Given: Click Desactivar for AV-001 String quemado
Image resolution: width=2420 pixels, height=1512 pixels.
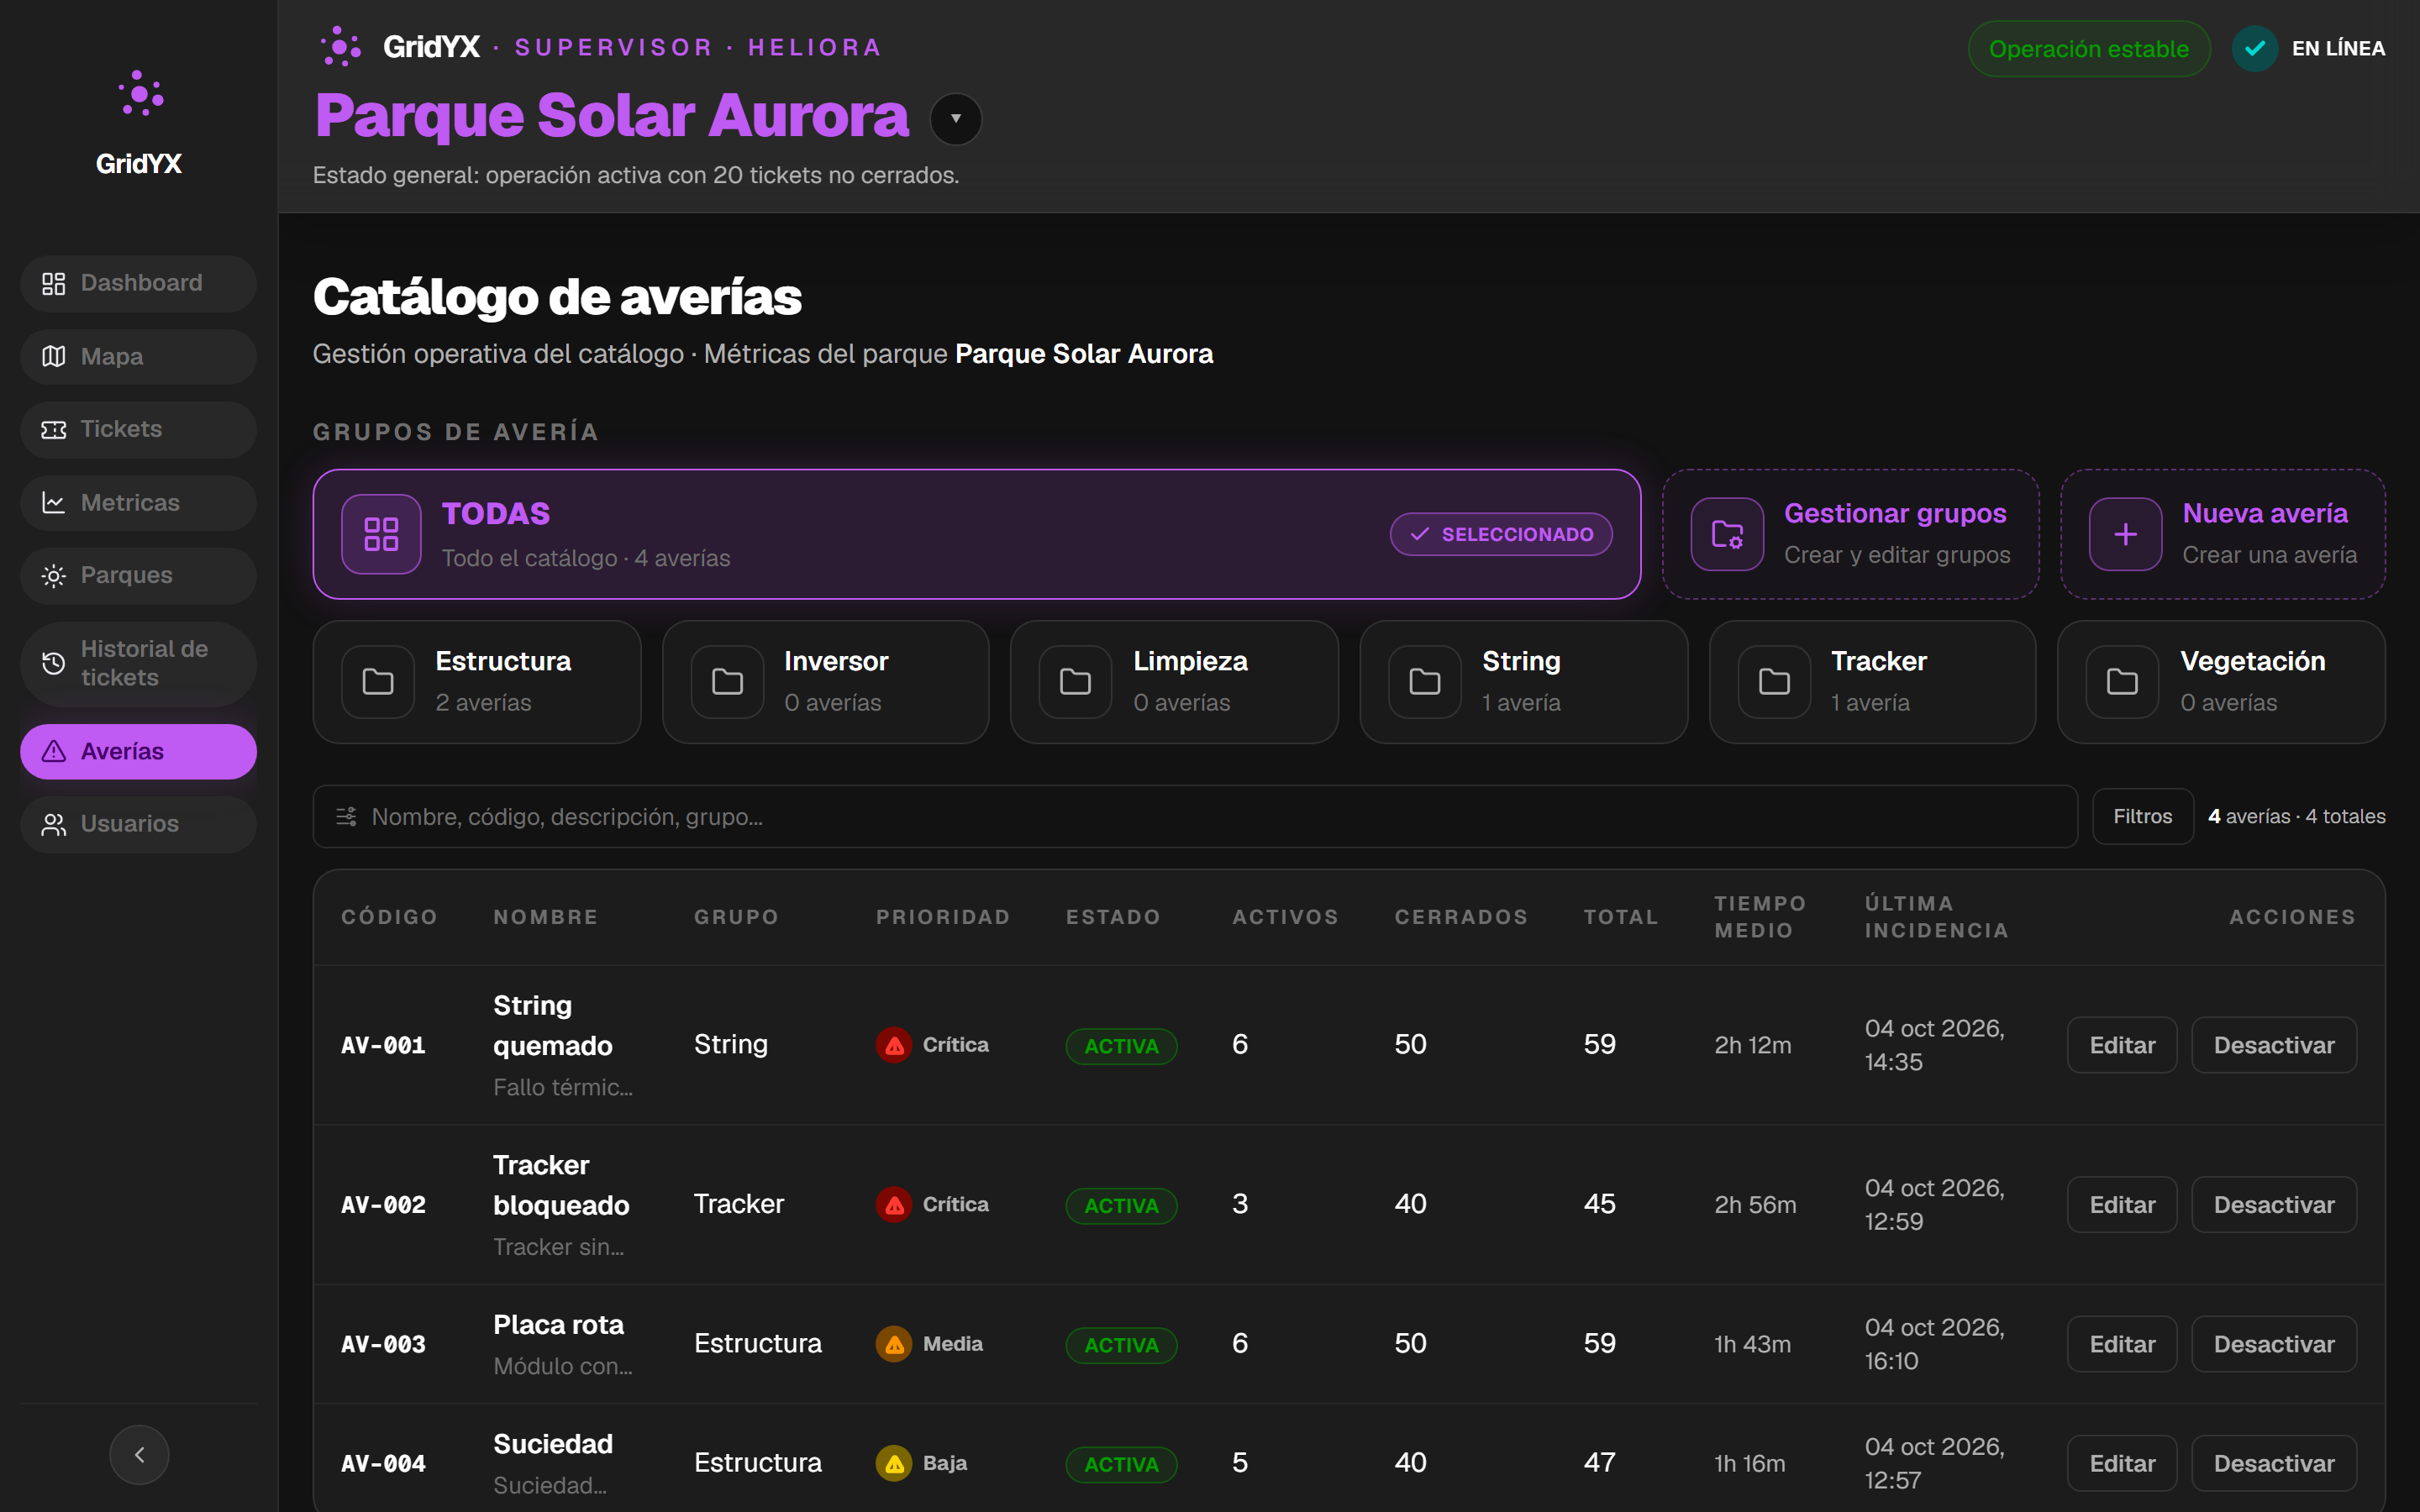Looking at the screenshot, I should tap(2273, 1045).
